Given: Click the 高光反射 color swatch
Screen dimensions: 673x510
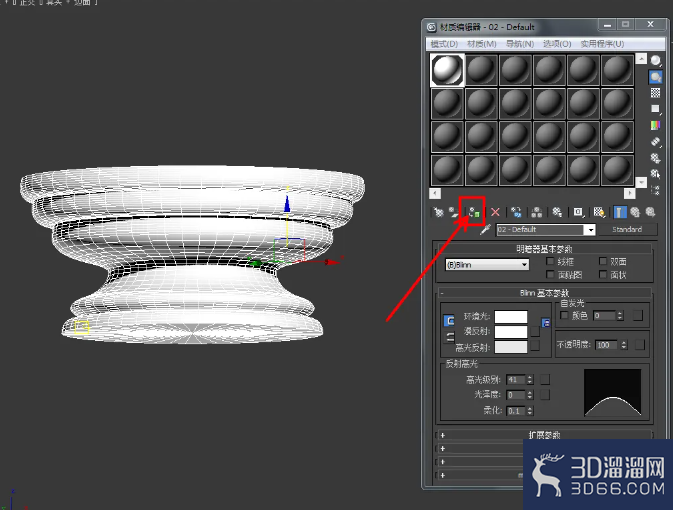Looking at the screenshot, I should (511, 346).
